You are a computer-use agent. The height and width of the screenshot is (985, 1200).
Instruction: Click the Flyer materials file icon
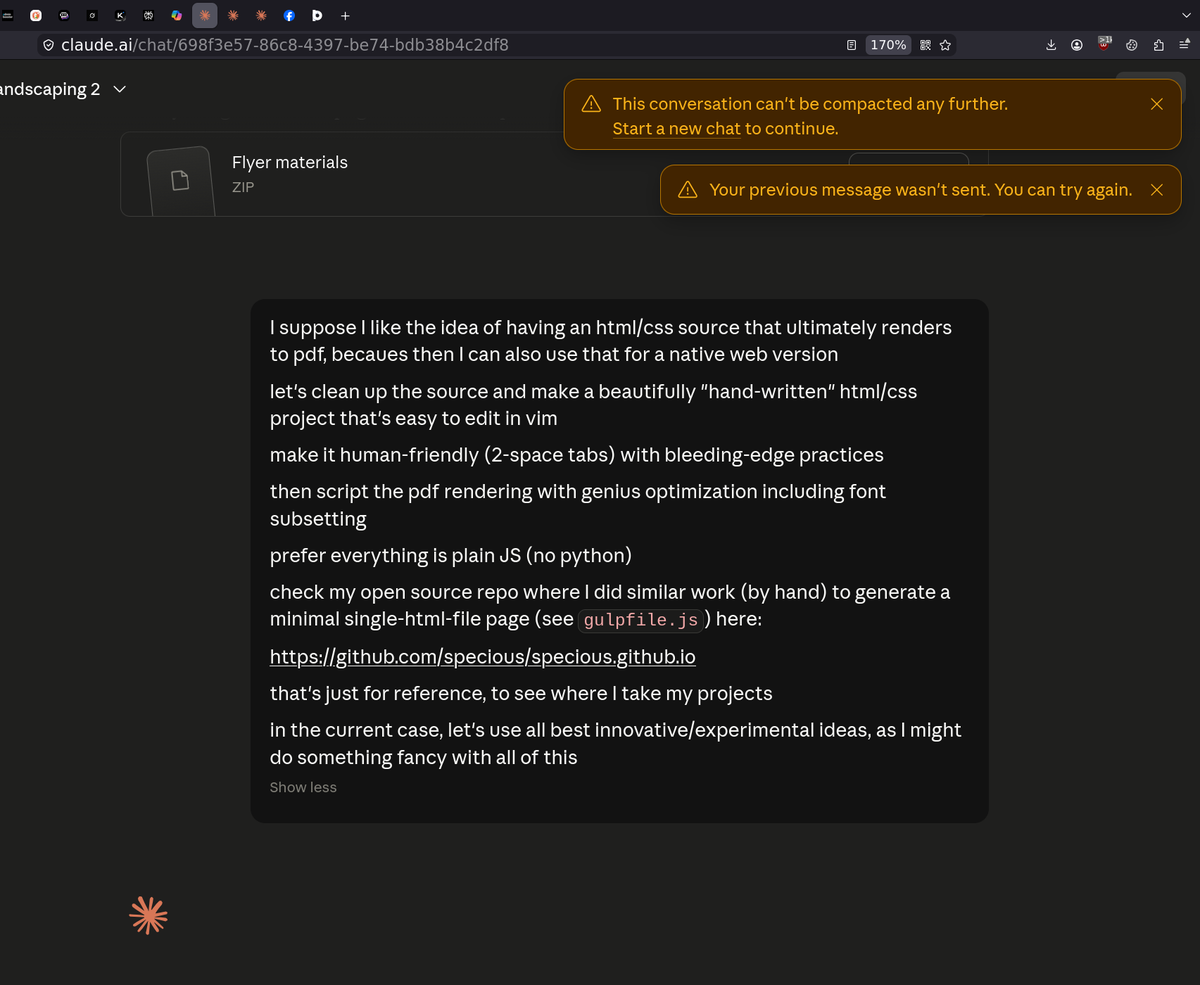coord(179,181)
